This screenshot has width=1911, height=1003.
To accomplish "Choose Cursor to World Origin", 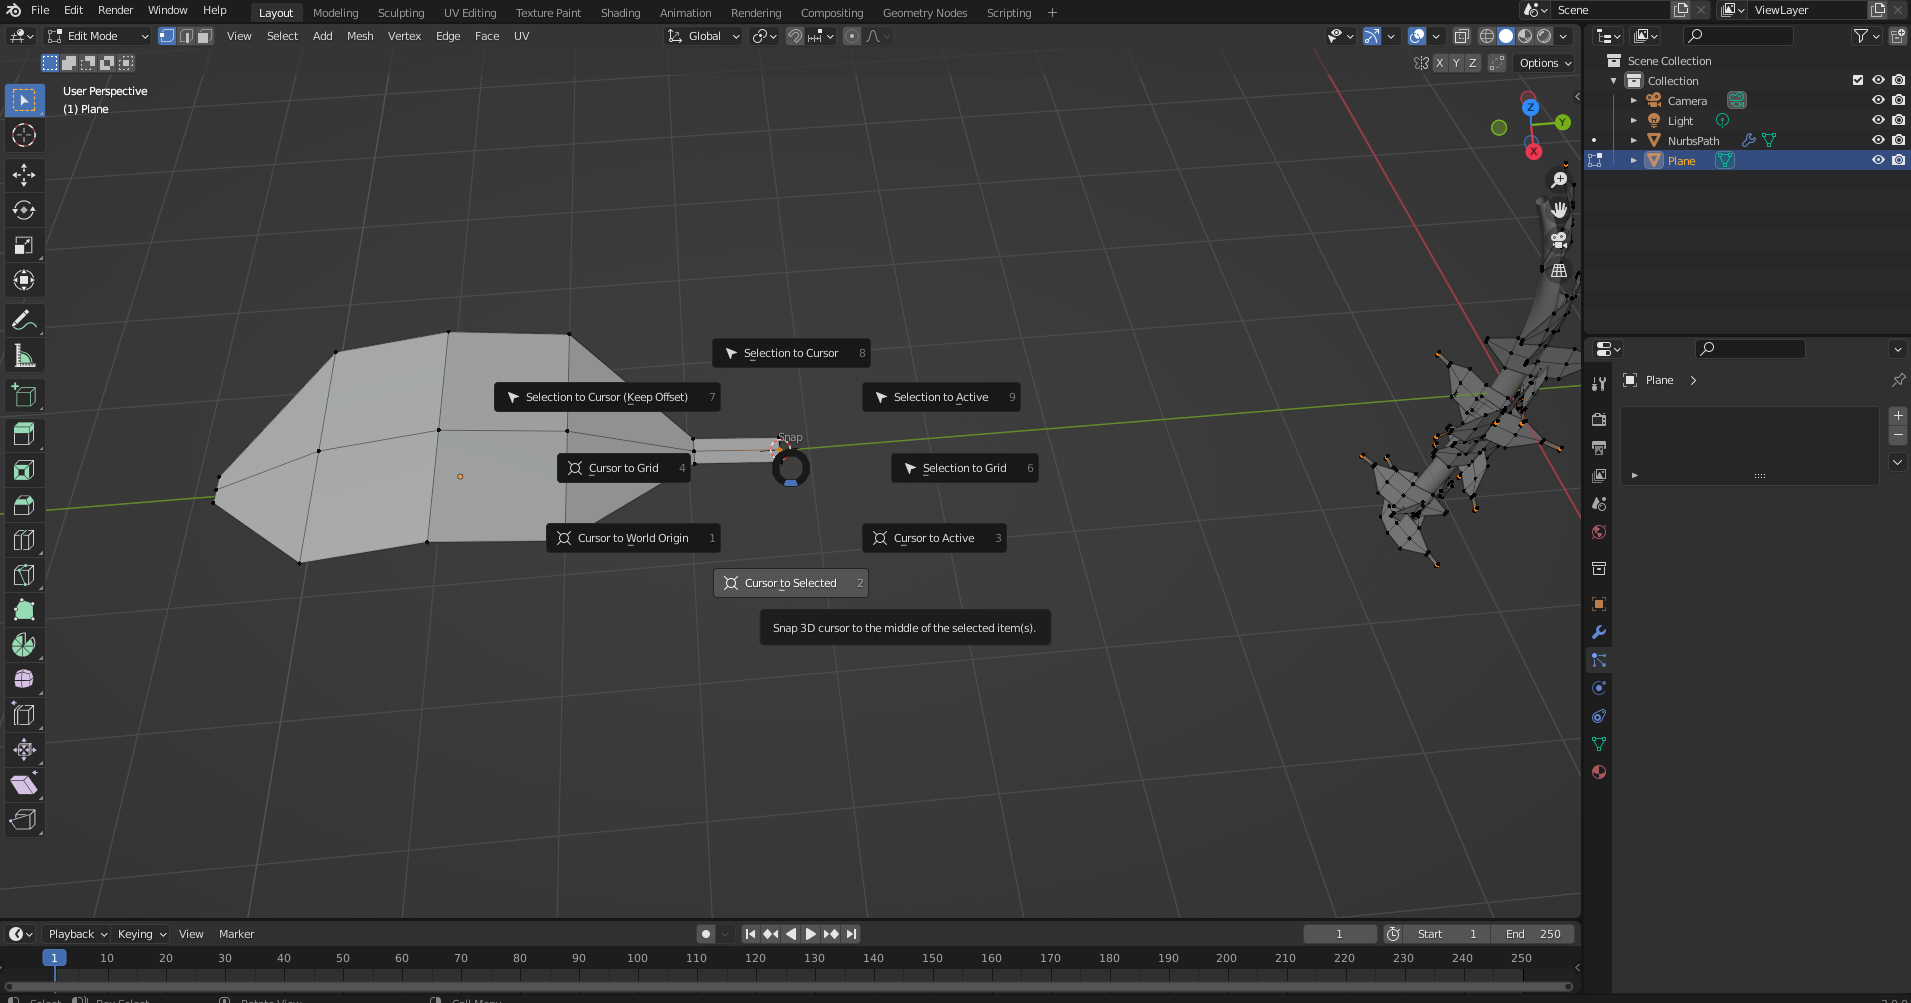I will click(x=633, y=538).
